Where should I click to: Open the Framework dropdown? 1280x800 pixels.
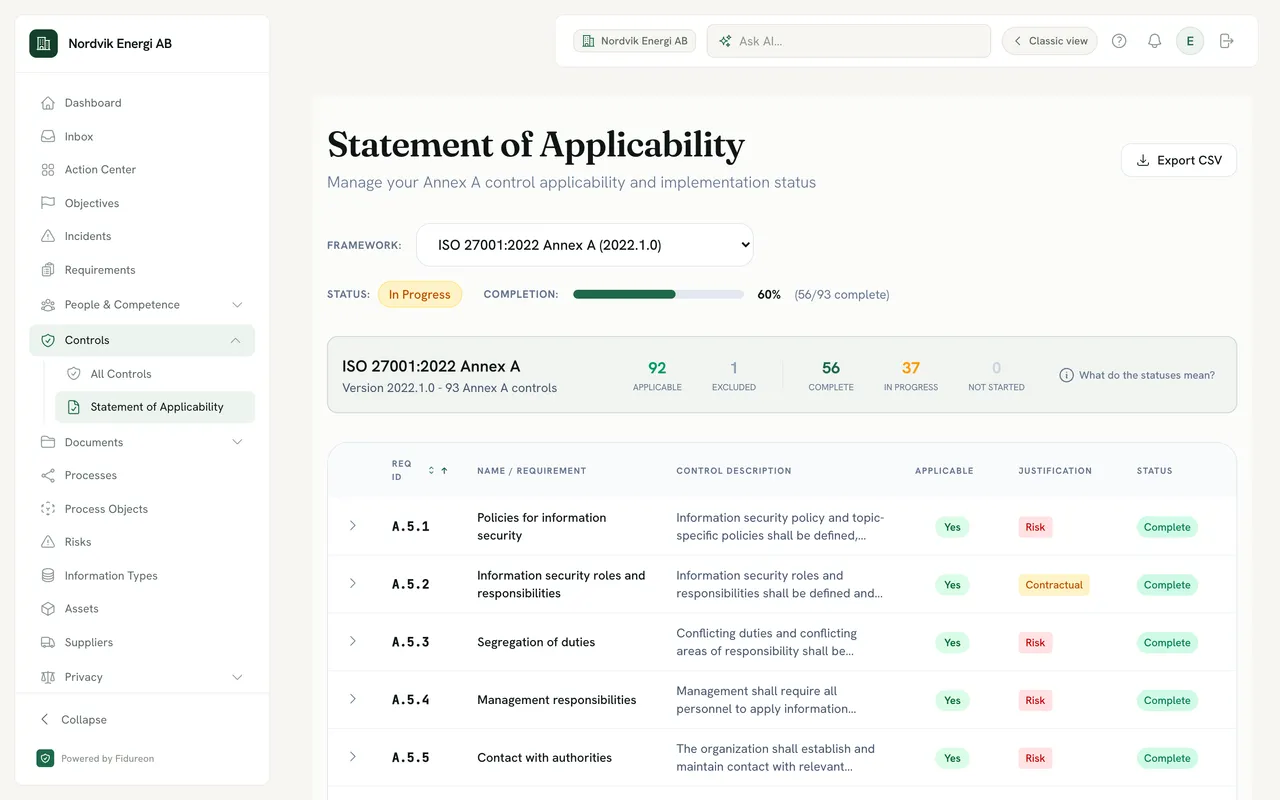[584, 245]
